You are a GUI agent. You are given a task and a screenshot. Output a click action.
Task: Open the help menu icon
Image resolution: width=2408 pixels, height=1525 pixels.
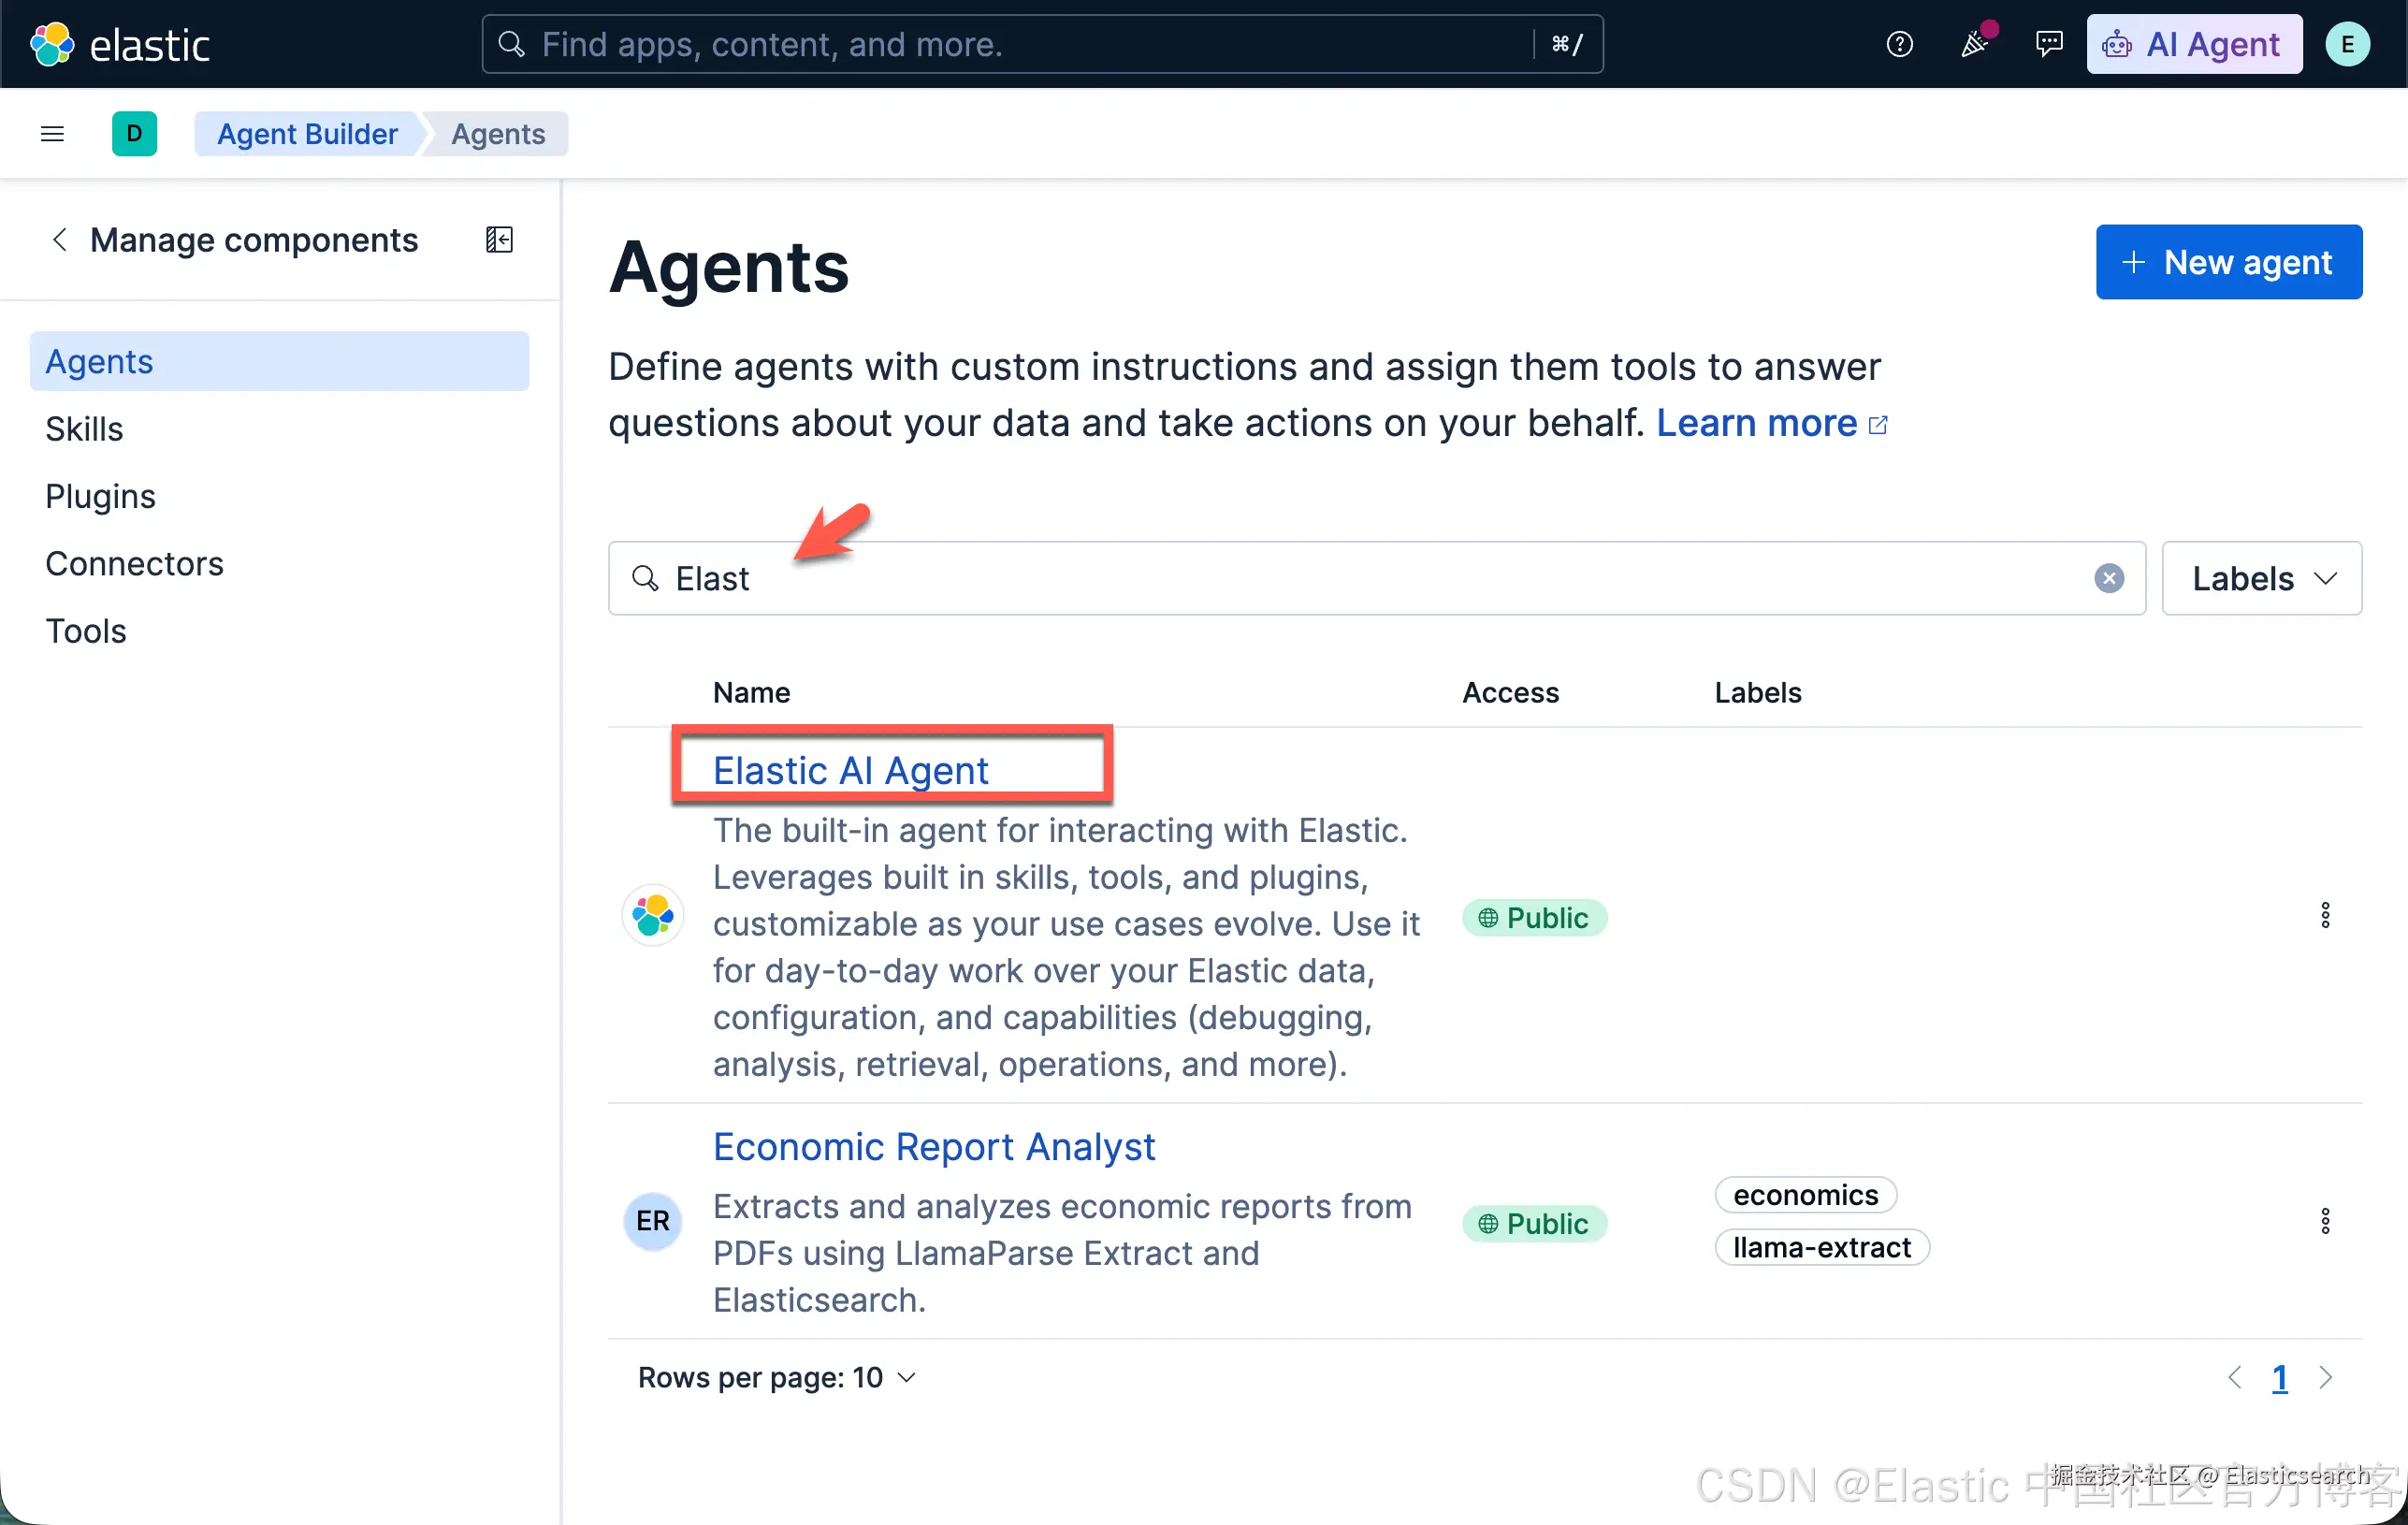click(1899, 44)
